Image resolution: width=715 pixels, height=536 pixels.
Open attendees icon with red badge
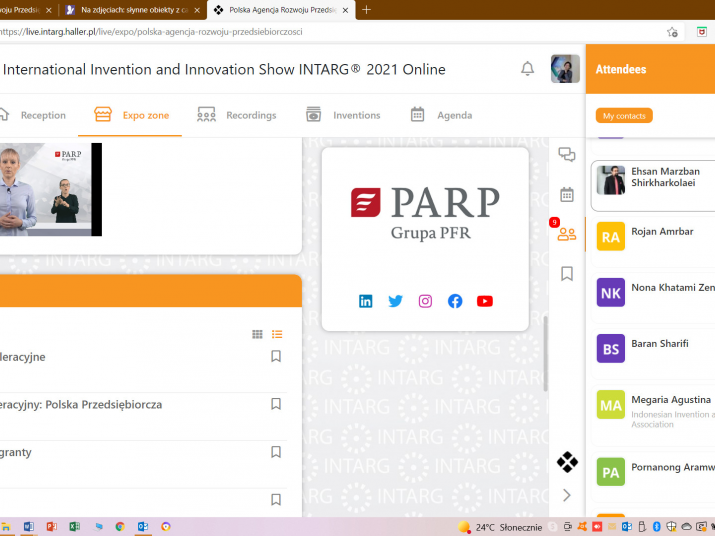pyautogui.click(x=567, y=234)
